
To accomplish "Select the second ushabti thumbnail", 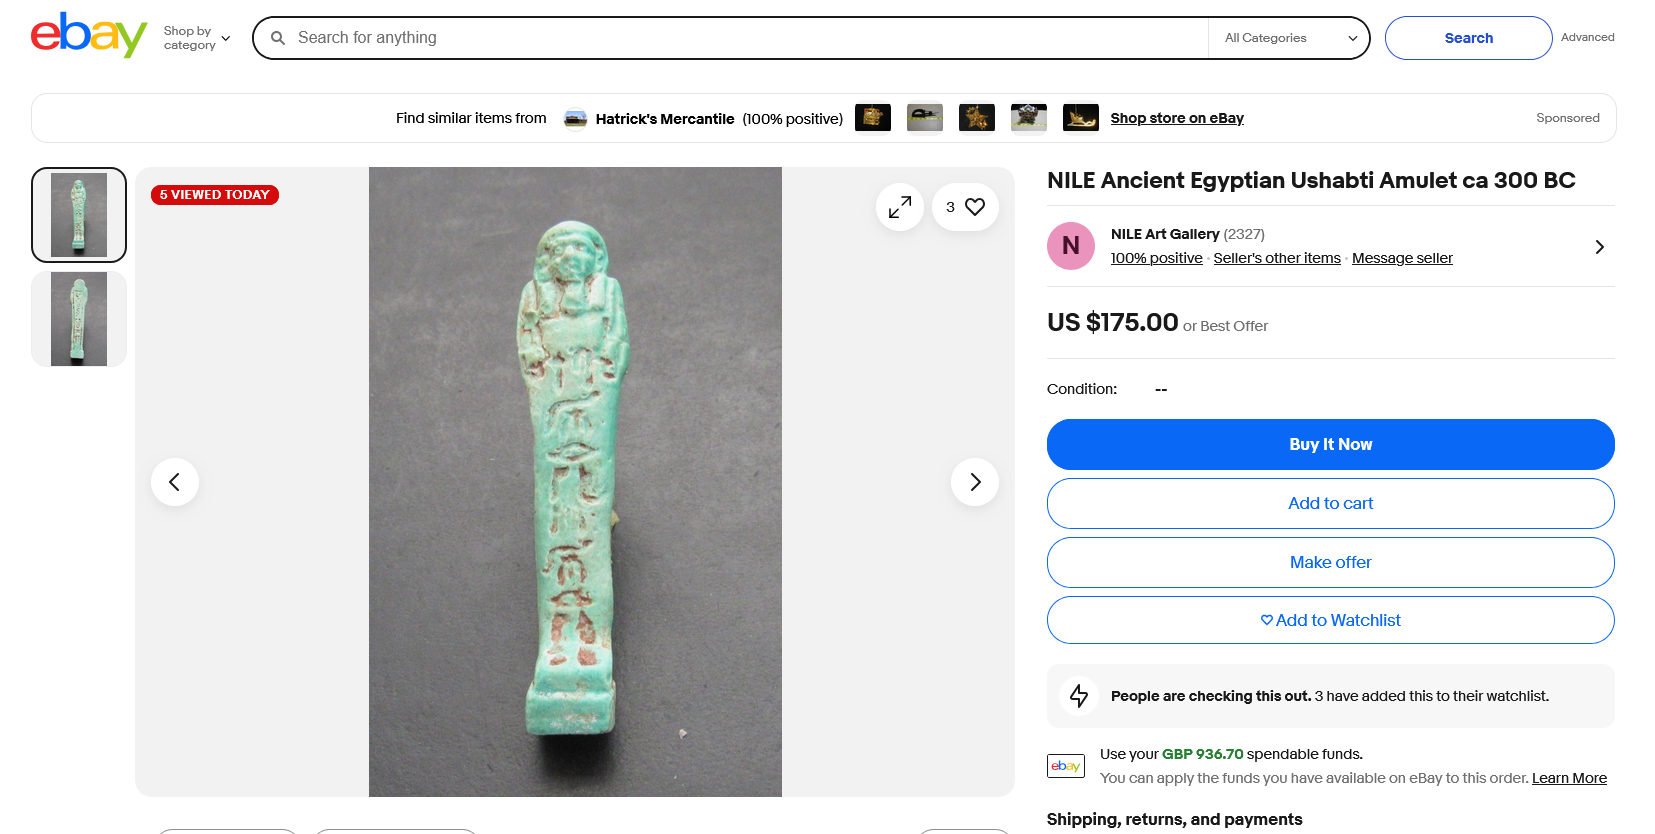I will tap(79, 319).
